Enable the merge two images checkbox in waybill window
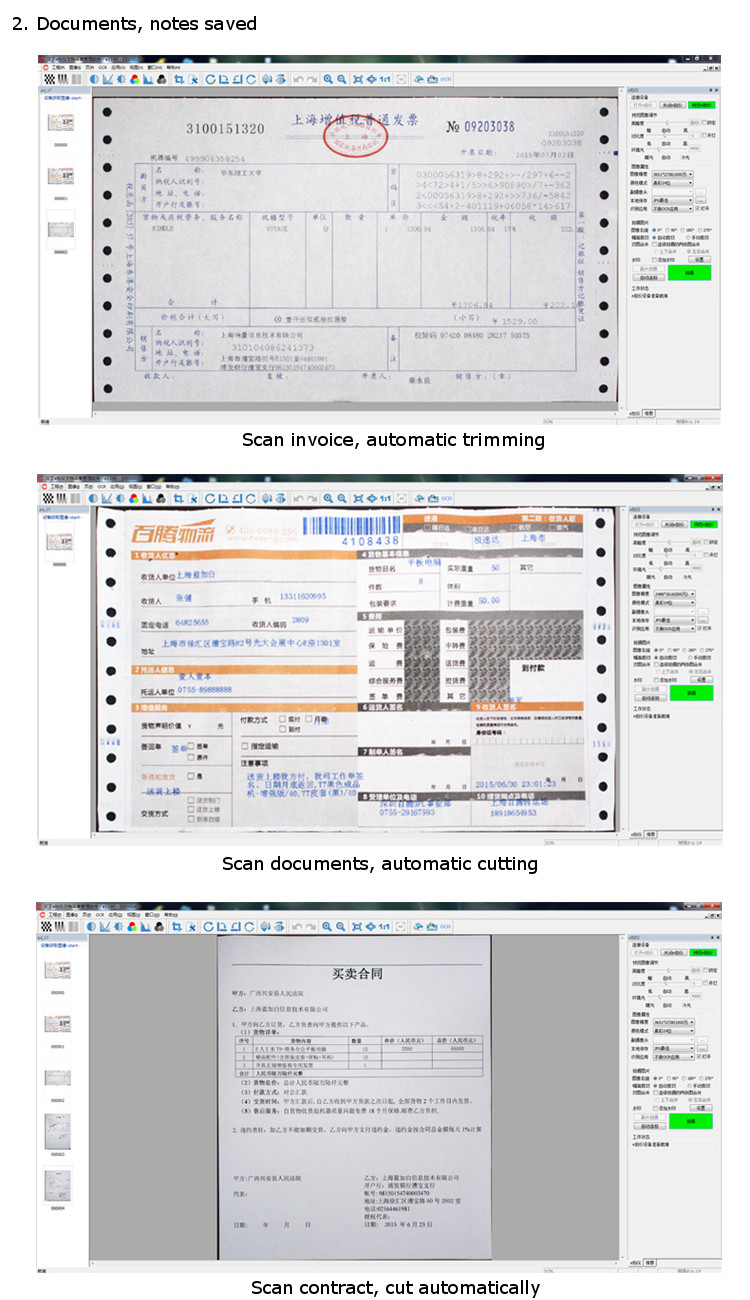Screen dimensions: 750x1300 click(x=654, y=663)
